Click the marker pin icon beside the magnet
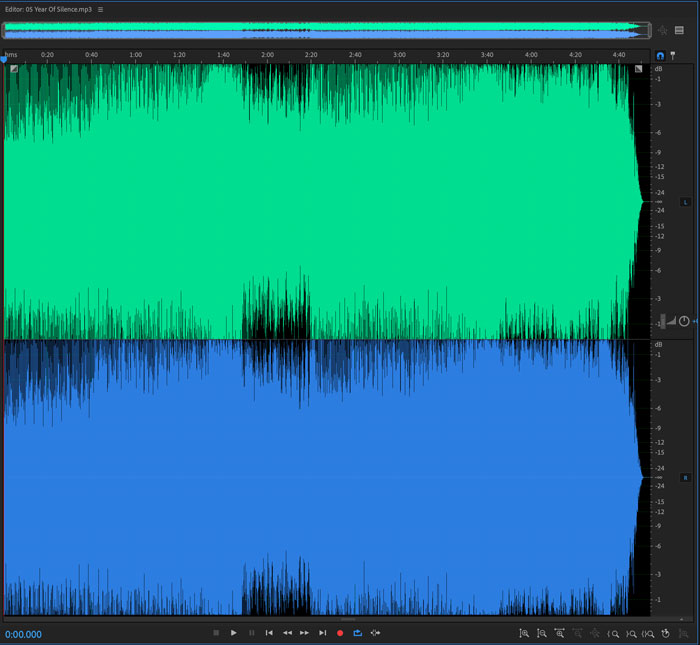Screen dimensions: 700x645 coord(673,56)
